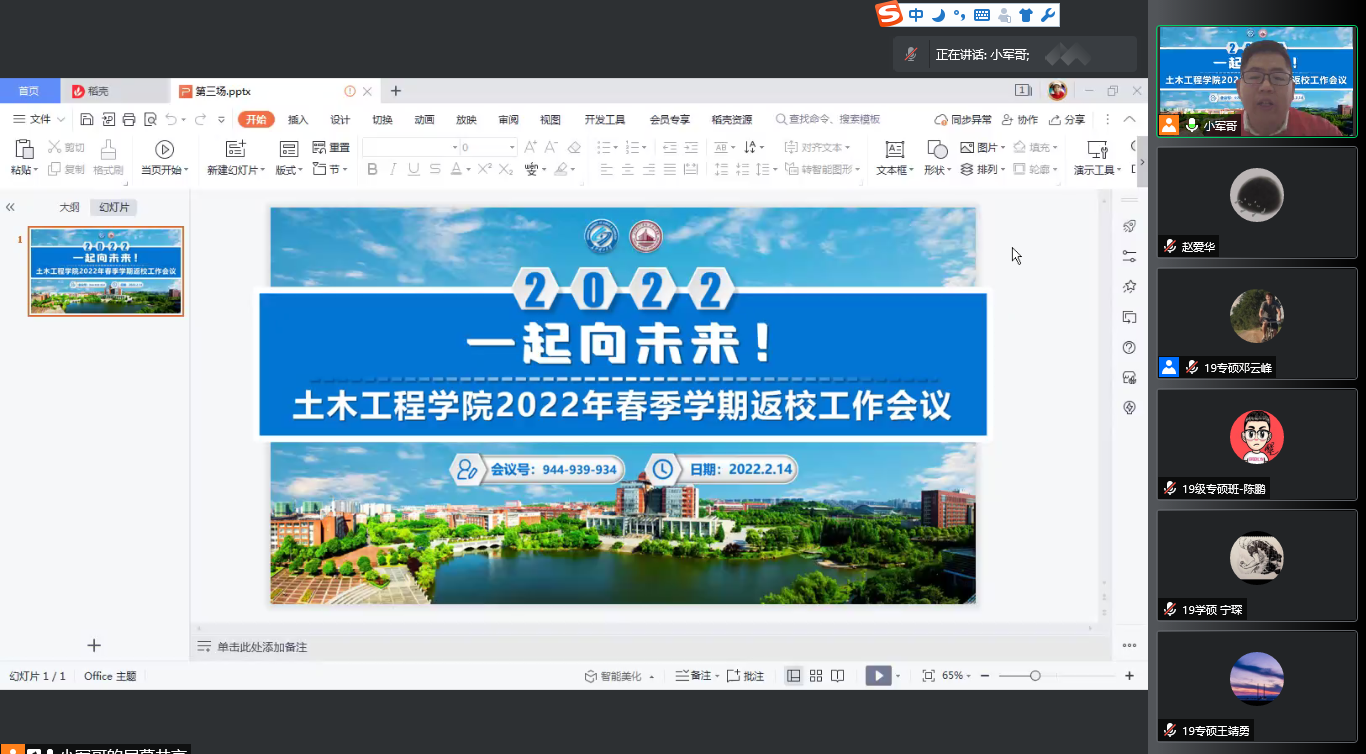The height and width of the screenshot is (754, 1366).
Task: Click the zoom slider in status bar
Action: [x=1035, y=676]
